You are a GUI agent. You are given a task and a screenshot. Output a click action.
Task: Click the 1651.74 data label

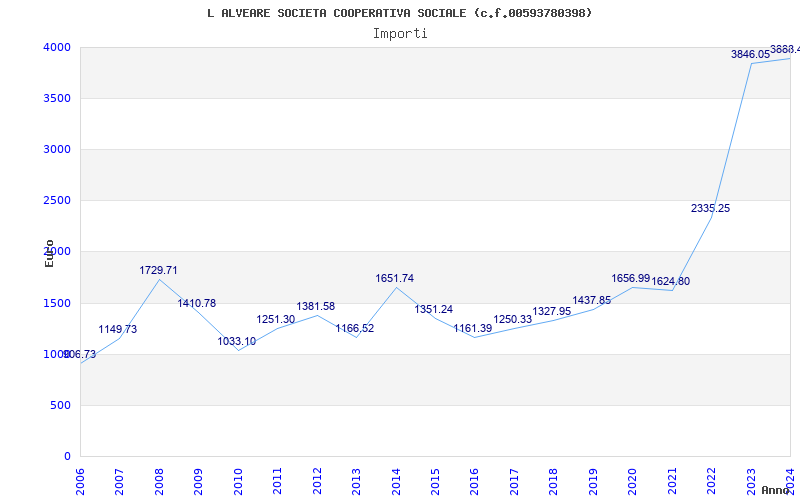pyautogui.click(x=395, y=279)
